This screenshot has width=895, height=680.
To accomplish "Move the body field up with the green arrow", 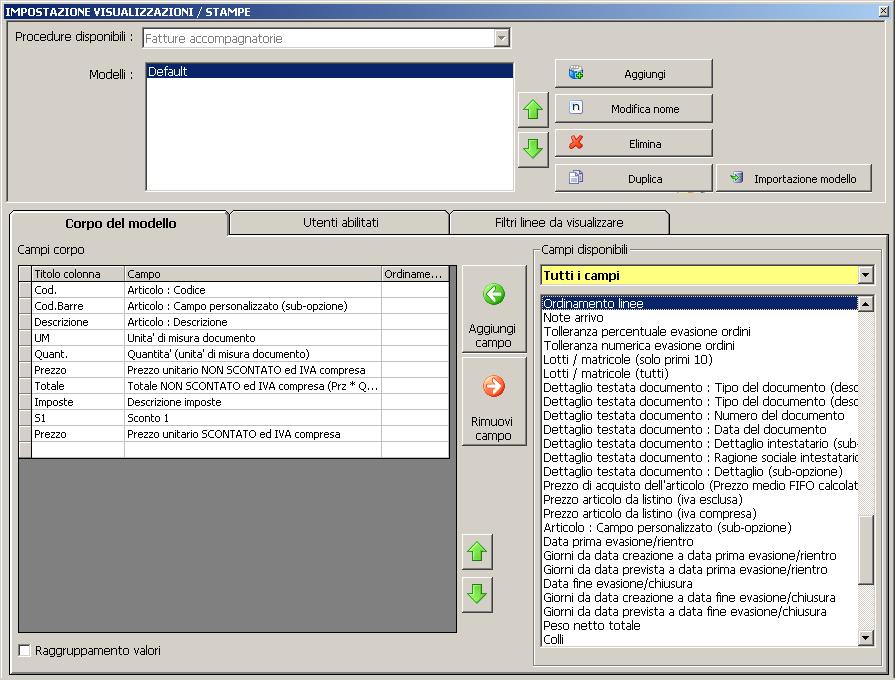I will [477, 551].
